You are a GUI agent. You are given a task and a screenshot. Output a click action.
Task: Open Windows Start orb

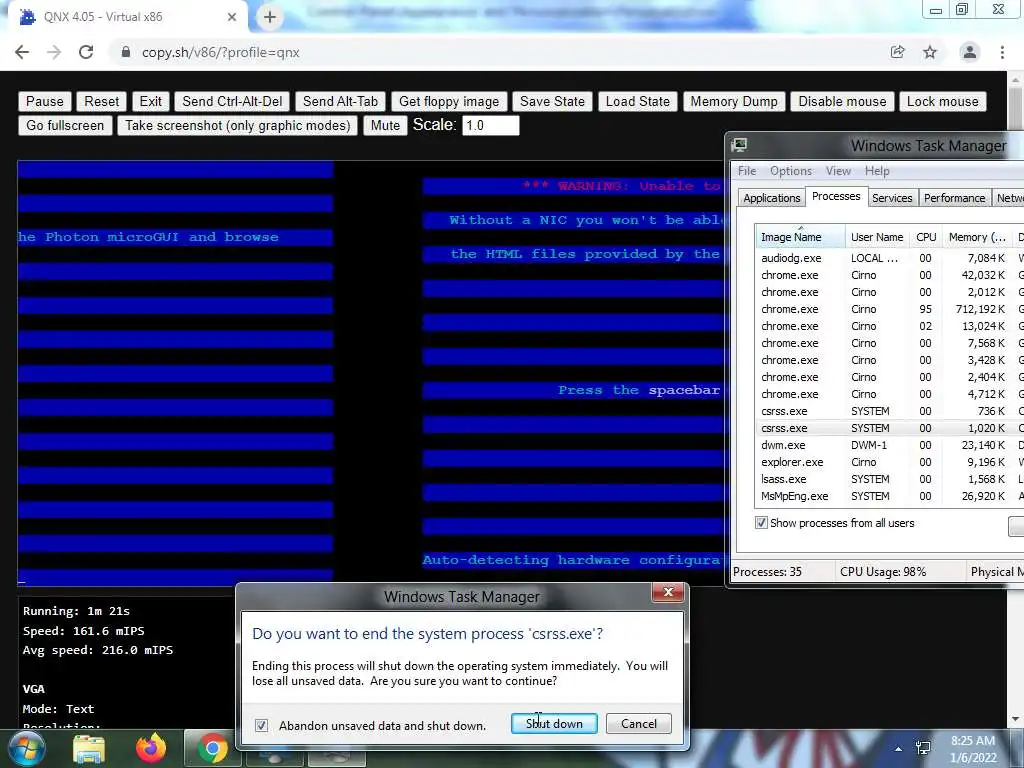(x=26, y=748)
